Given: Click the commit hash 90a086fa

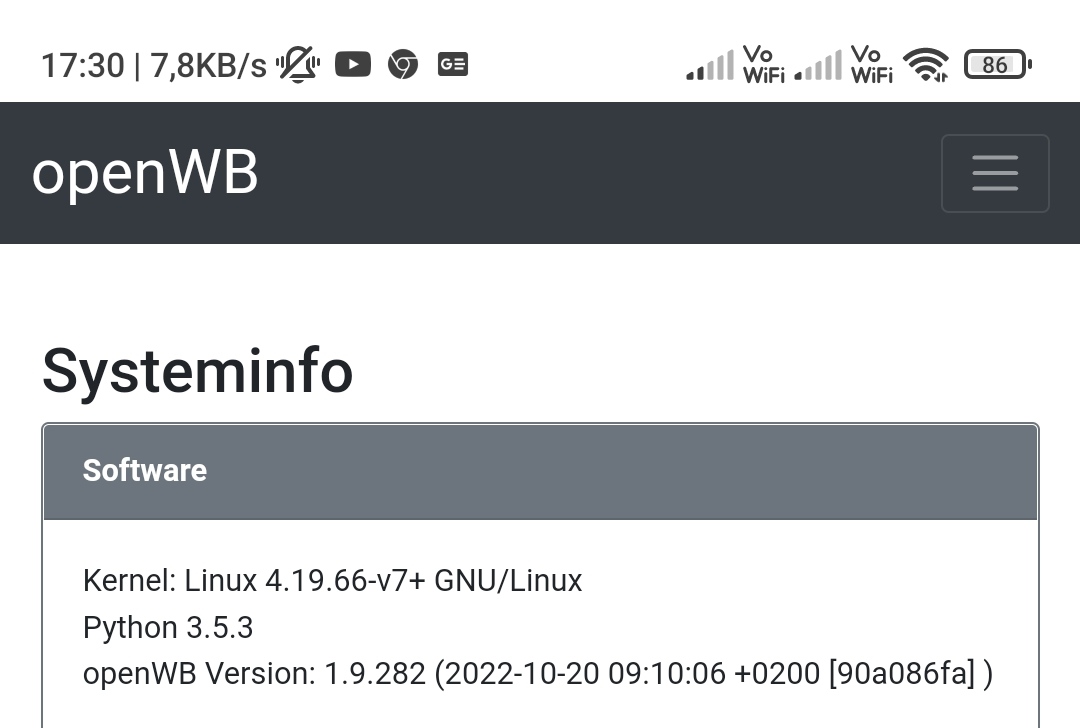Looking at the screenshot, I should 901,674.
